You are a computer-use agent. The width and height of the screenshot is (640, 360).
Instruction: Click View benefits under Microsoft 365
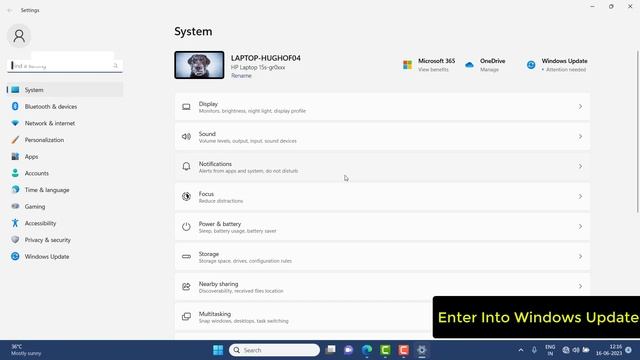[x=433, y=70]
